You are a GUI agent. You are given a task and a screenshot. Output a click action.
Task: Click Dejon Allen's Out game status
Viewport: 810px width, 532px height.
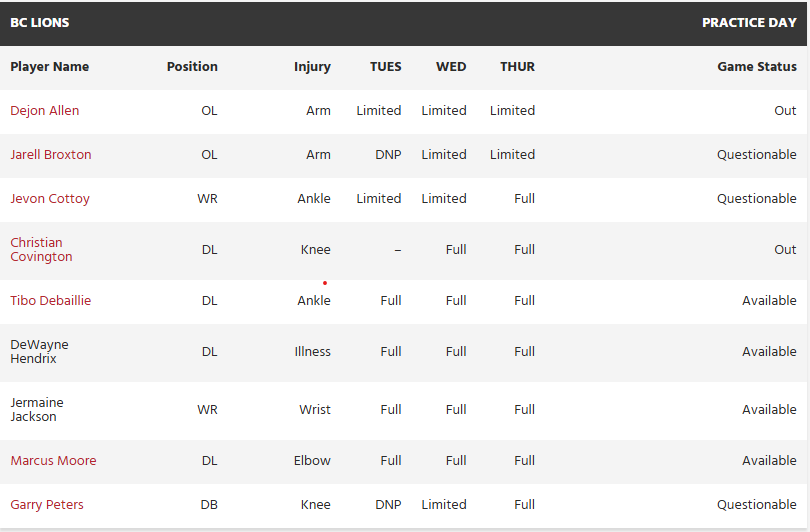785,111
